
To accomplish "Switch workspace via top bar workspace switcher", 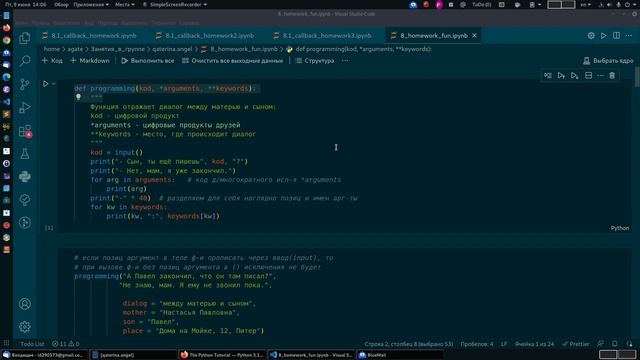I will point(561,4).
